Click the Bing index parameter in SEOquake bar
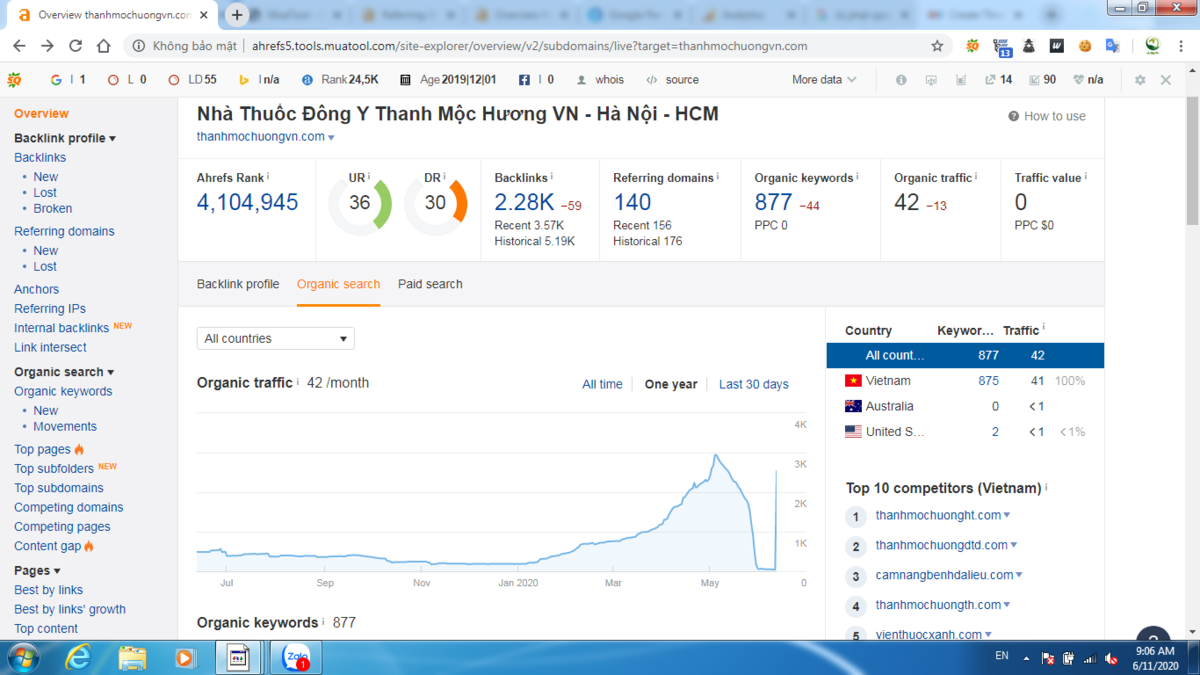The width and height of the screenshot is (1200, 675). coord(258,80)
